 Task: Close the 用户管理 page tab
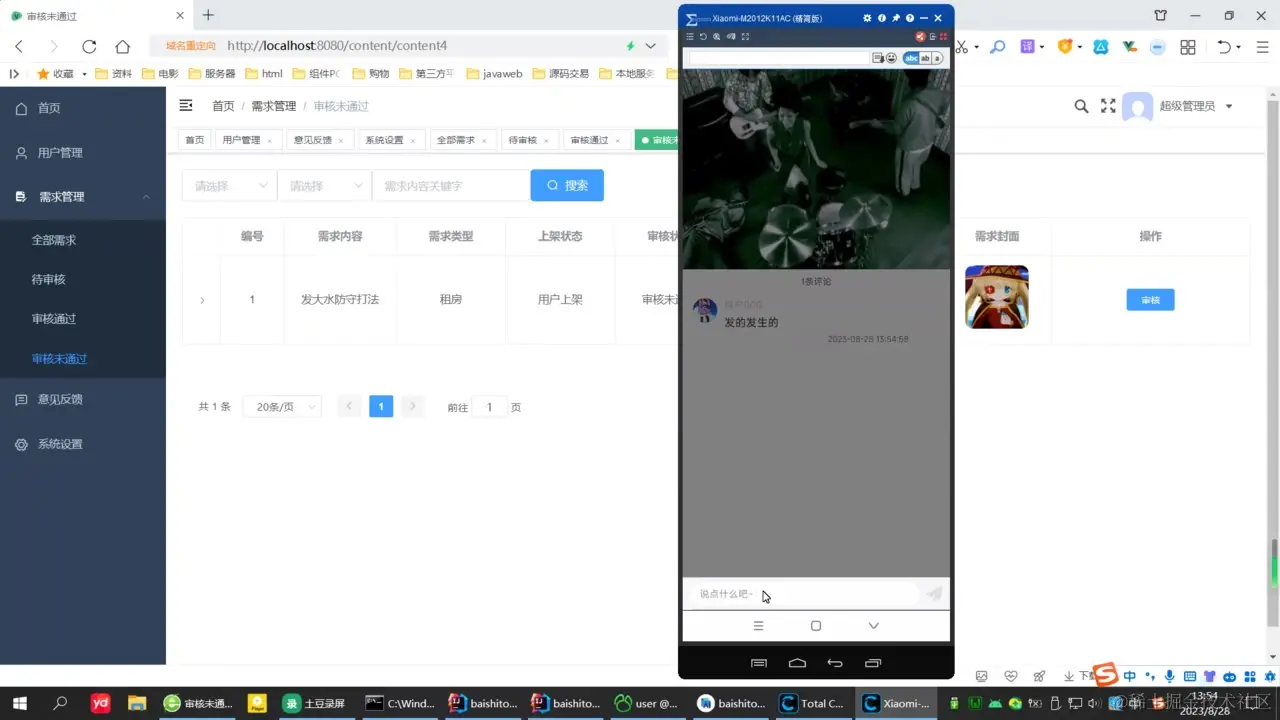[x=269, y=141]
